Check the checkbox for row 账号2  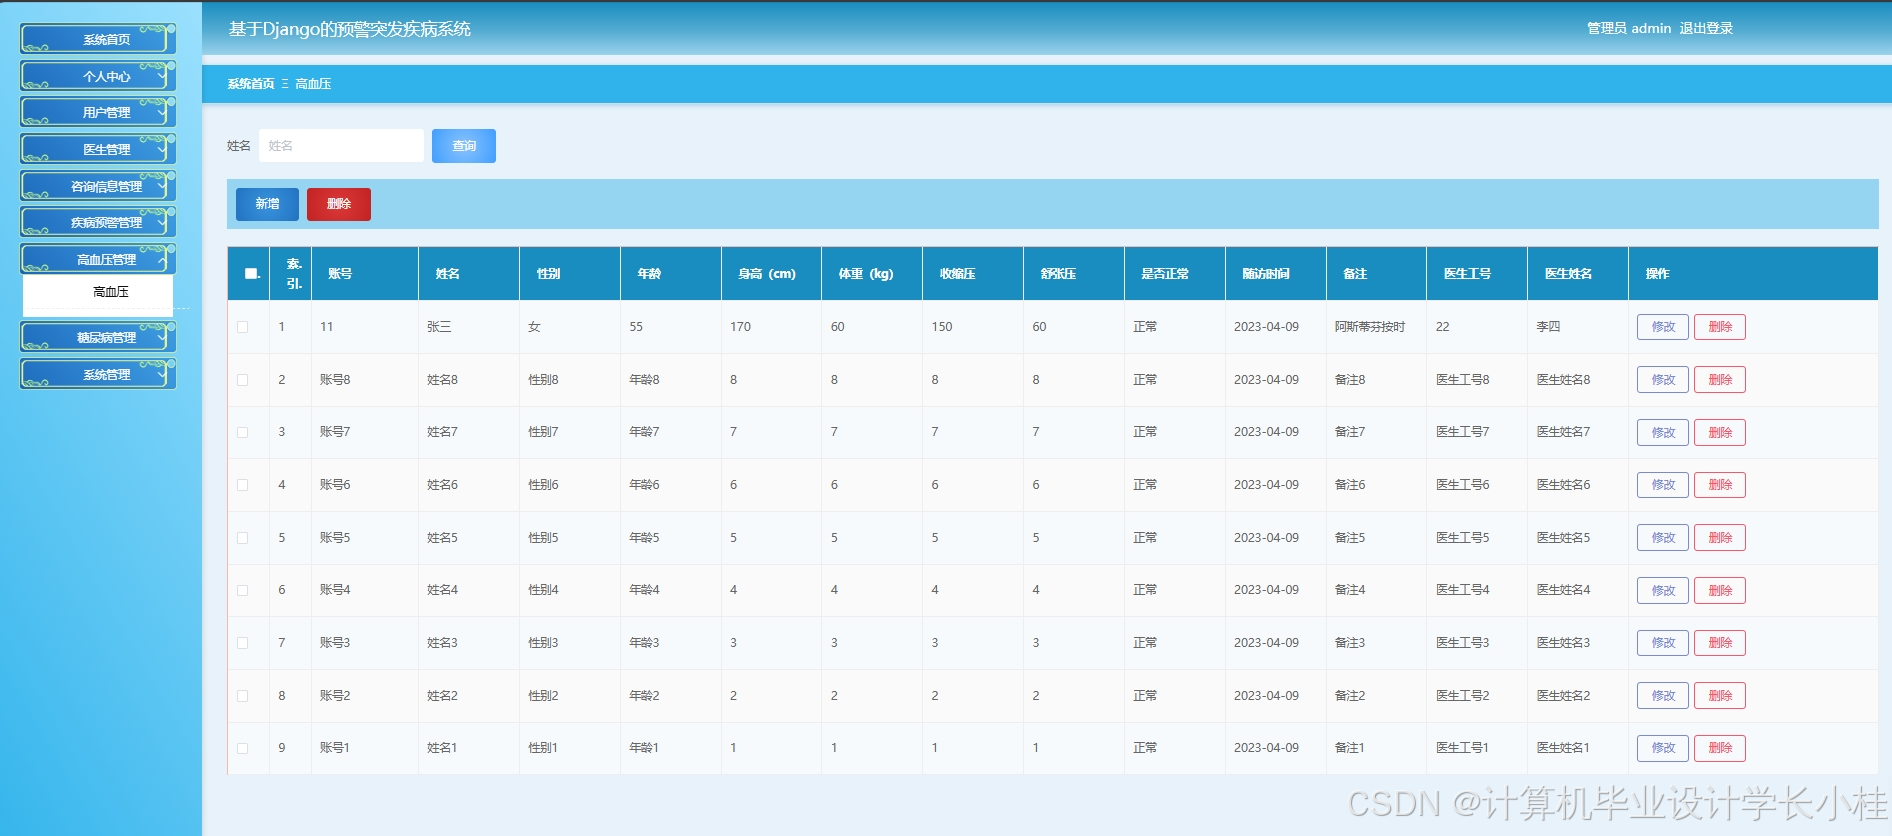coord(243,696)
